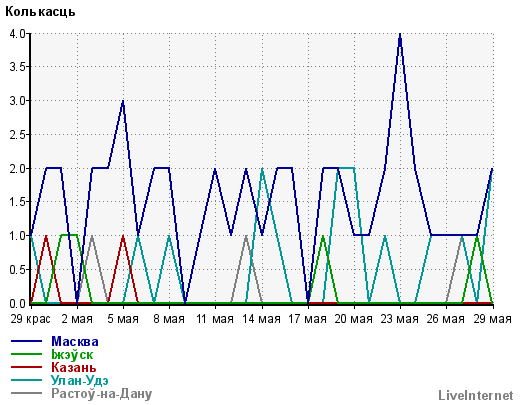Click the dark blue Масква legend line
The width and height of the screenshot is (520, 405).
[26, 341]
